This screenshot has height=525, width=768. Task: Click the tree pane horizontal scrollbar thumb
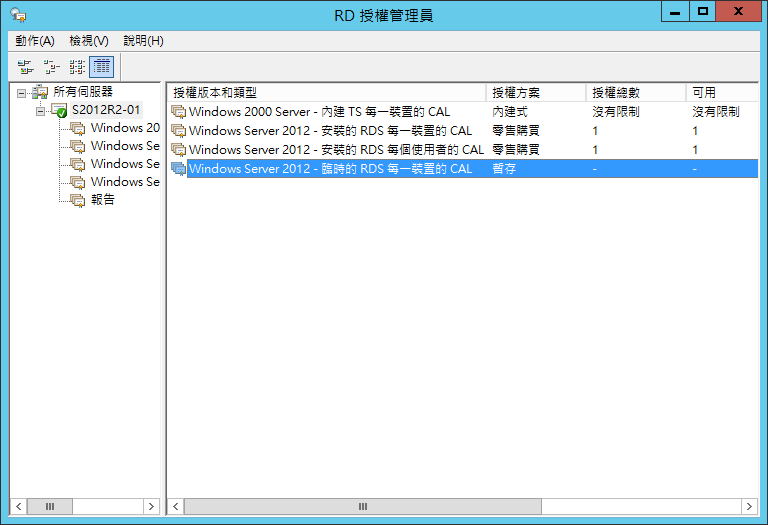50,506
